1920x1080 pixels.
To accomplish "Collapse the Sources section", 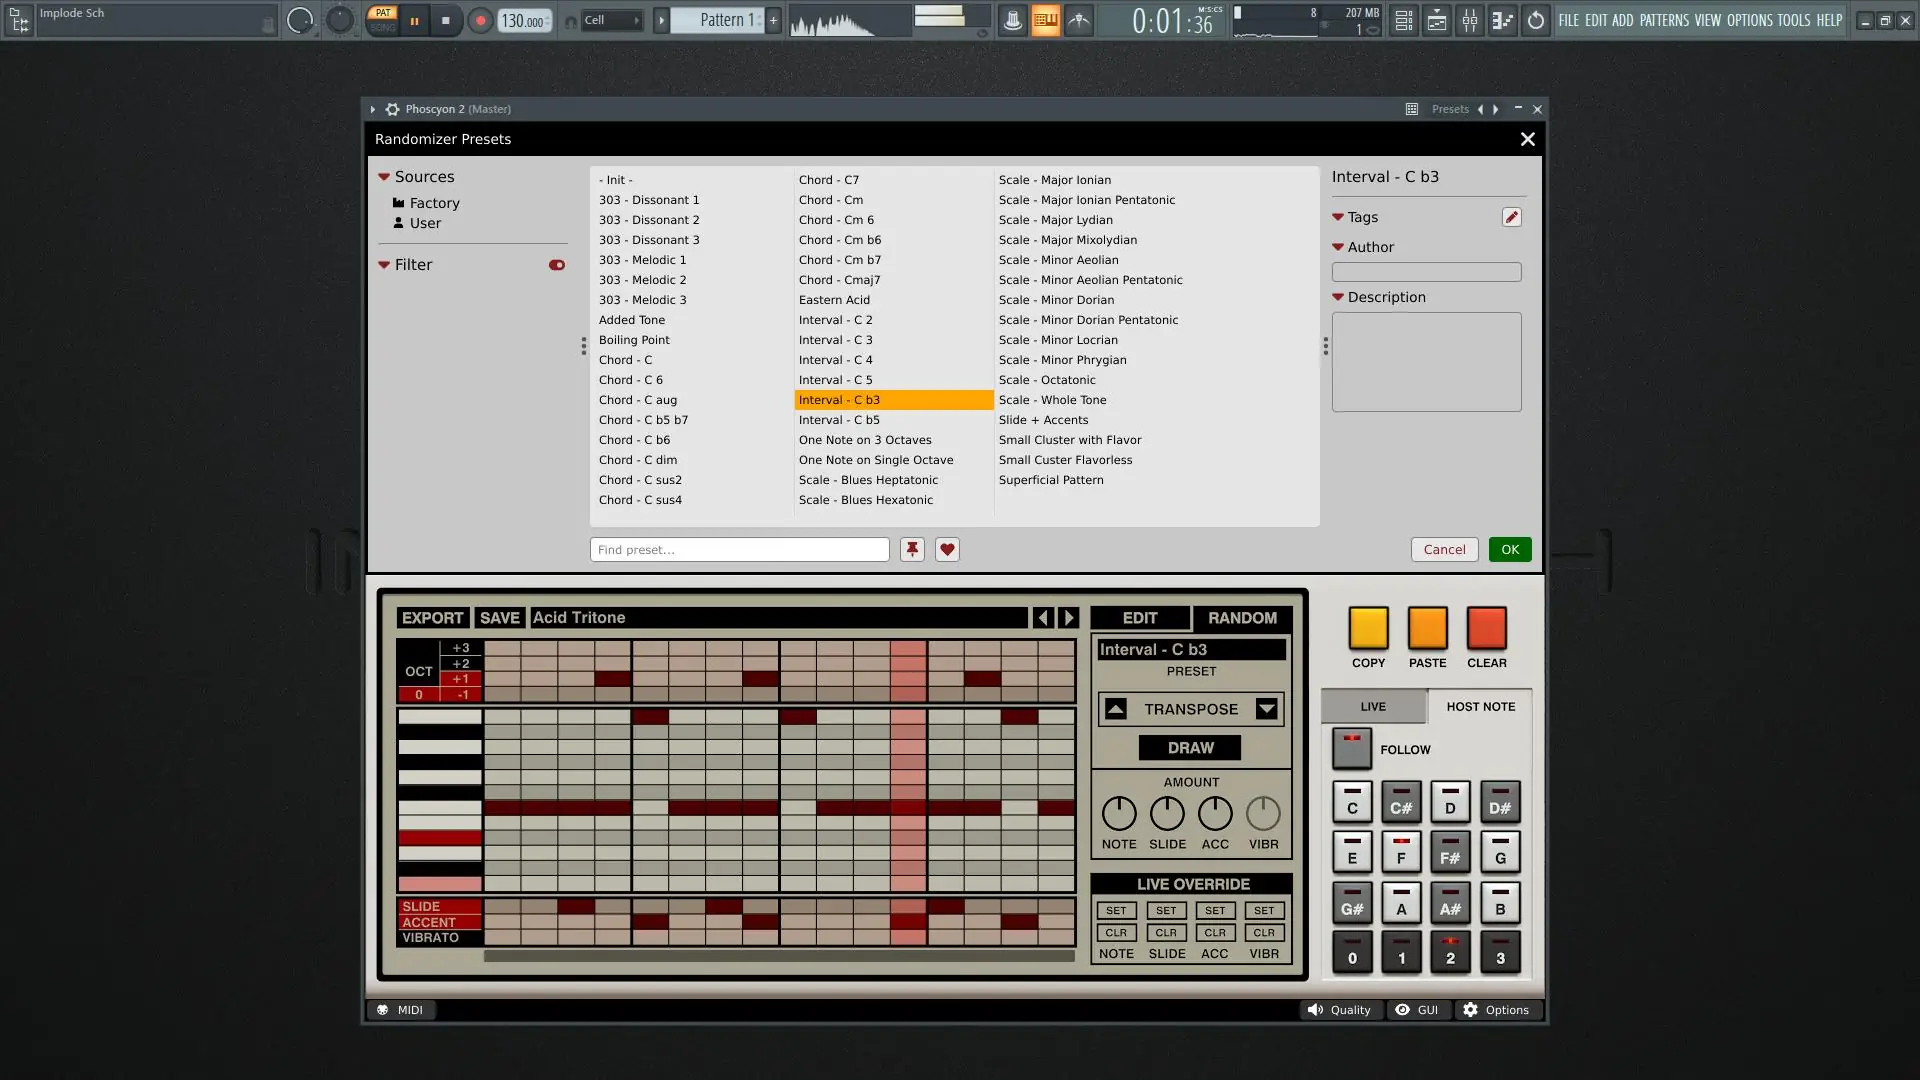I will (x=383, y=177).
